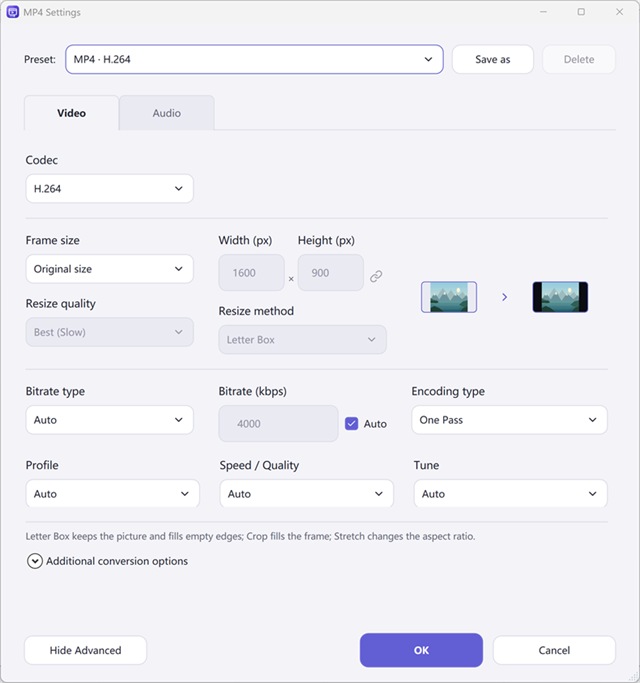Open the Resize method Letter Box dropdown
This screenshot has height=683, width=640.
point(302,339)
